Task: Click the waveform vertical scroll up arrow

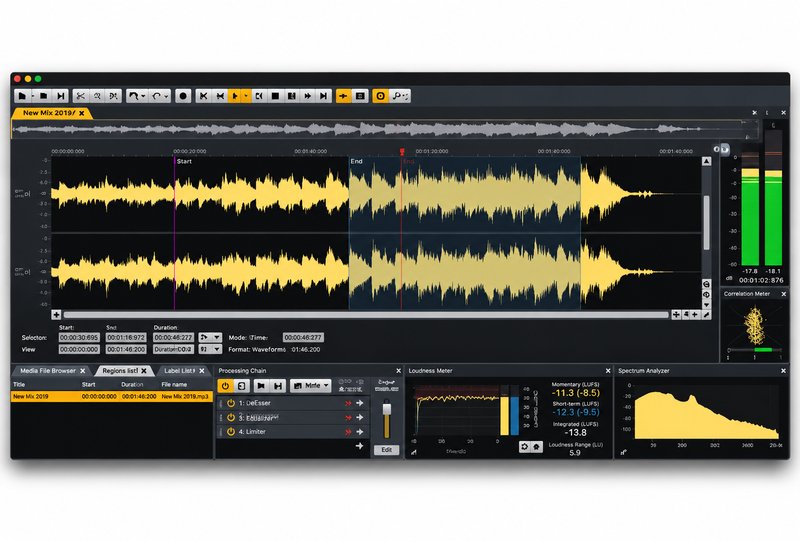Action: 707,161
